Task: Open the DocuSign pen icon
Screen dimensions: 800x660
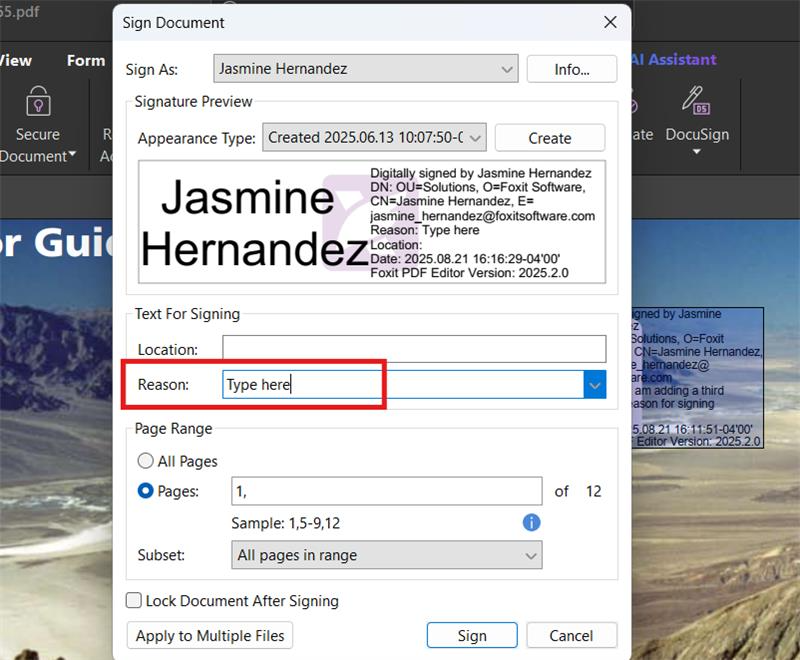Action: (696, 100)
